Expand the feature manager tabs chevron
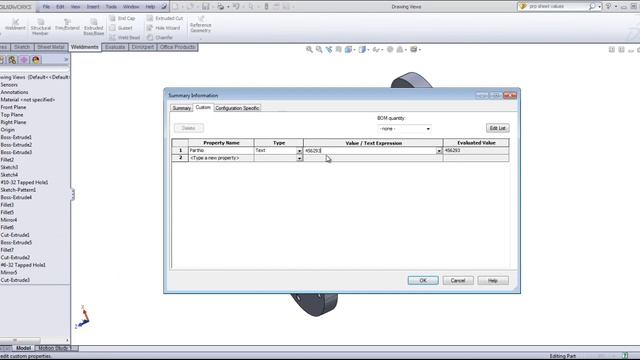The image size is (640, 360). coord(66,60)
